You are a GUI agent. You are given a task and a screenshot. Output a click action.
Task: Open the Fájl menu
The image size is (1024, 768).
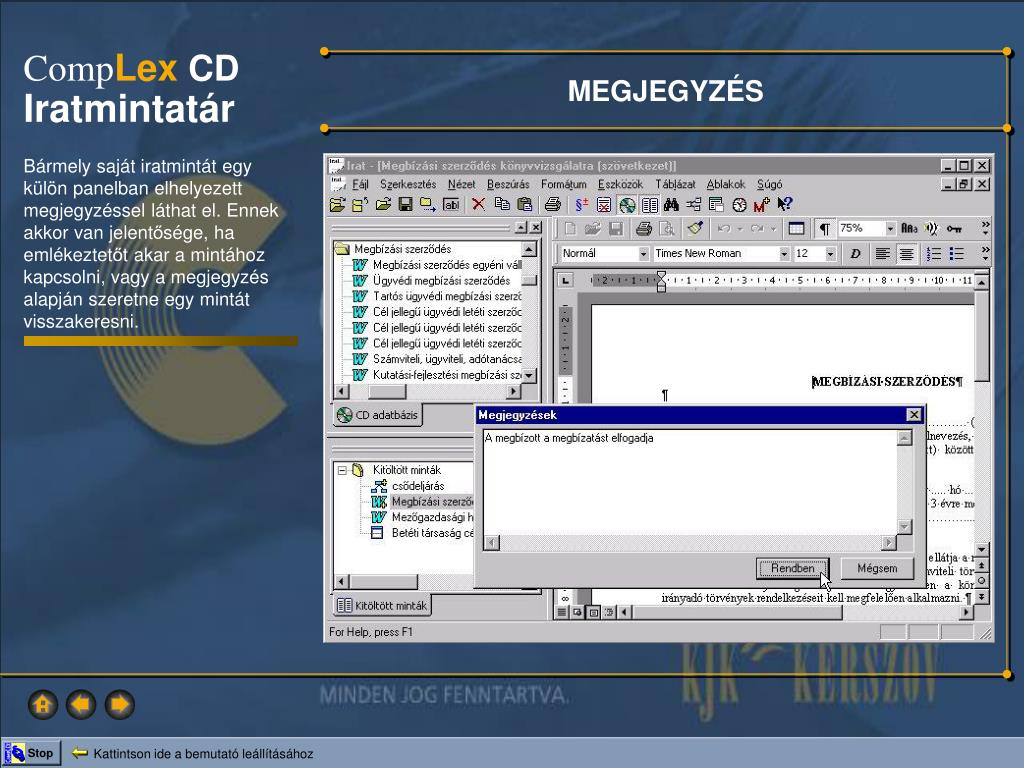[x=360, y=184]
